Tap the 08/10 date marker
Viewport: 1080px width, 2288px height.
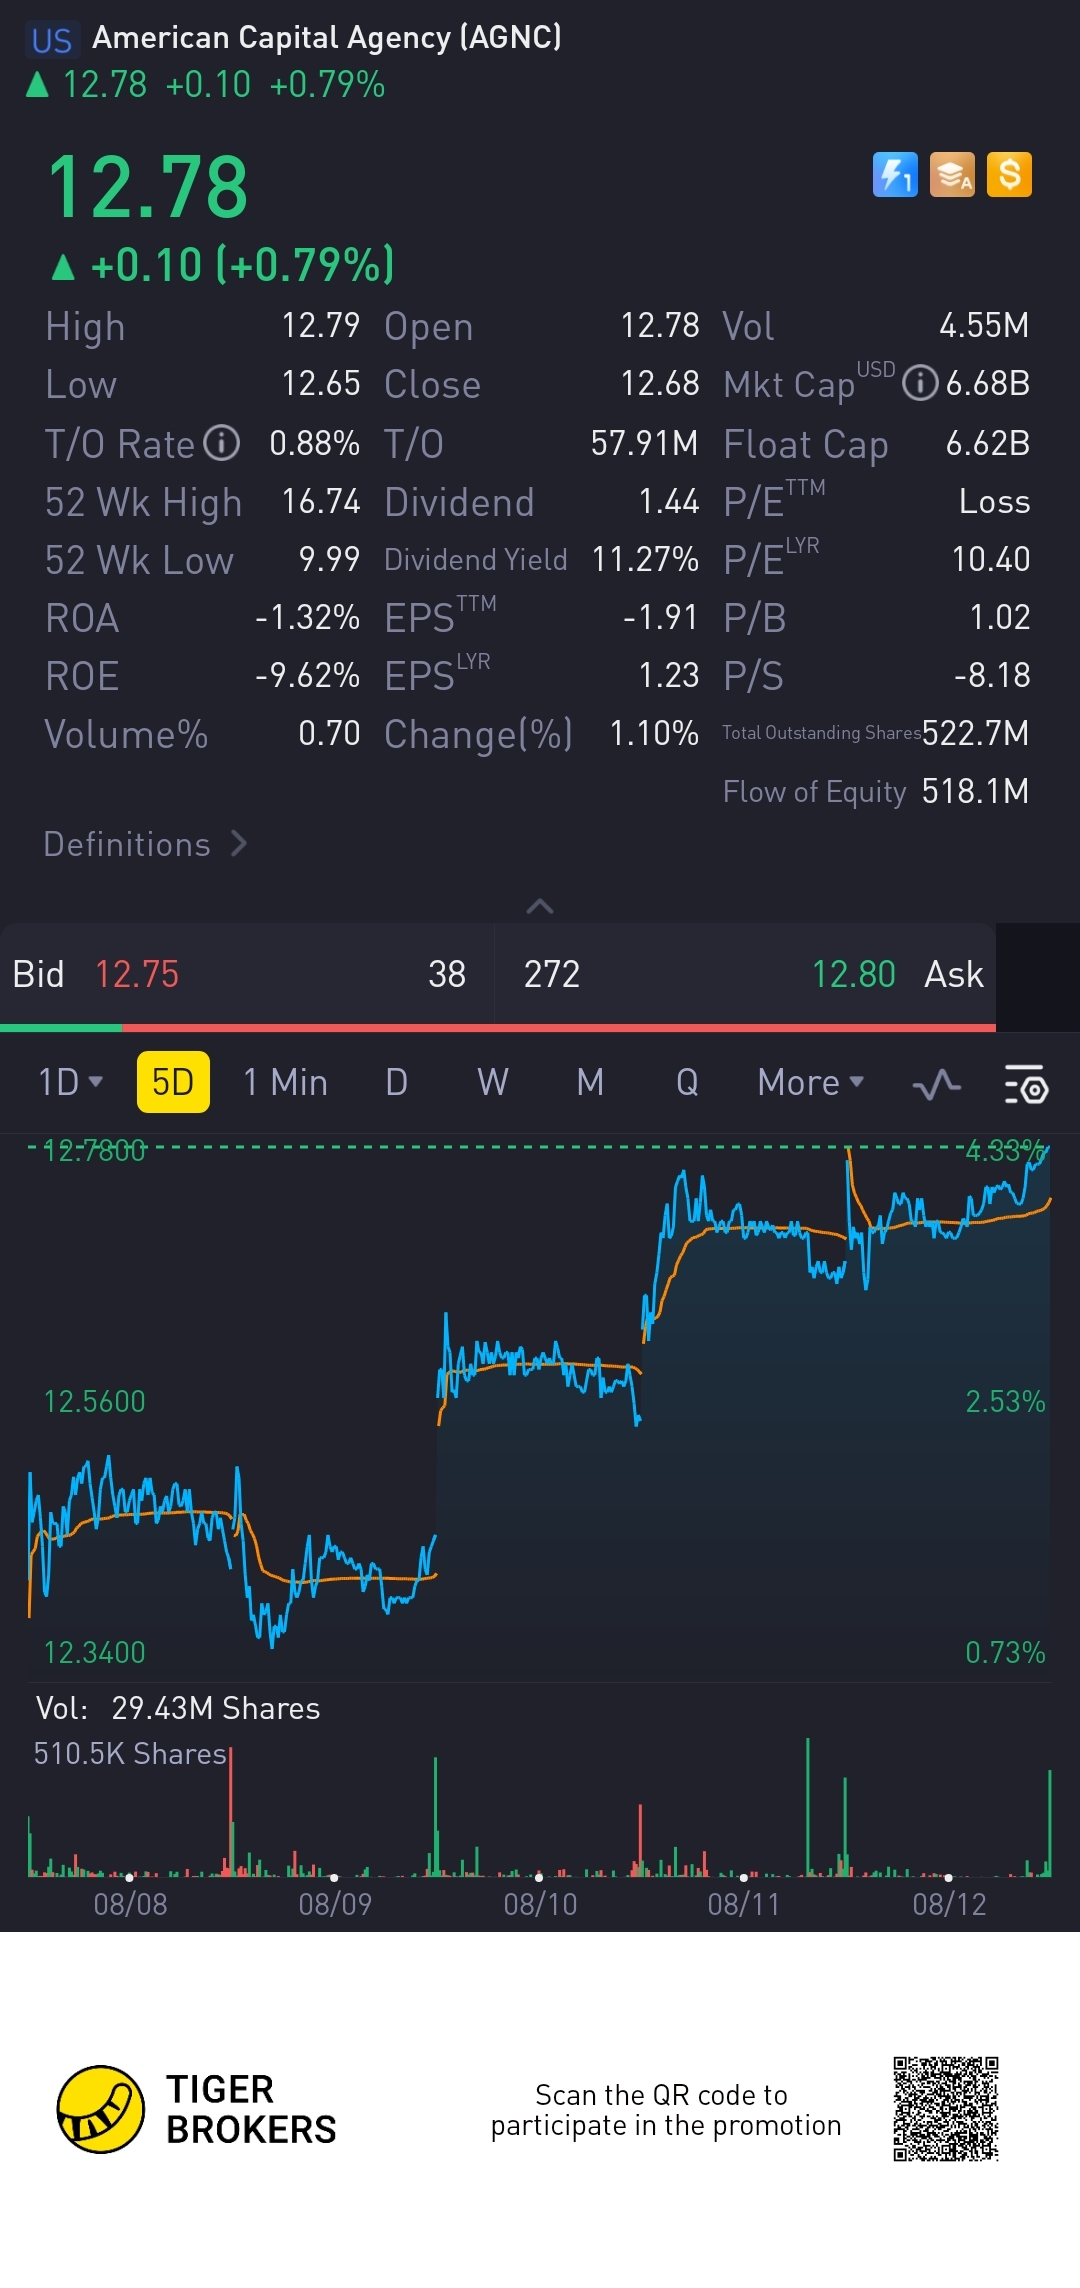pyautogui.click(x=540, y=1904)
